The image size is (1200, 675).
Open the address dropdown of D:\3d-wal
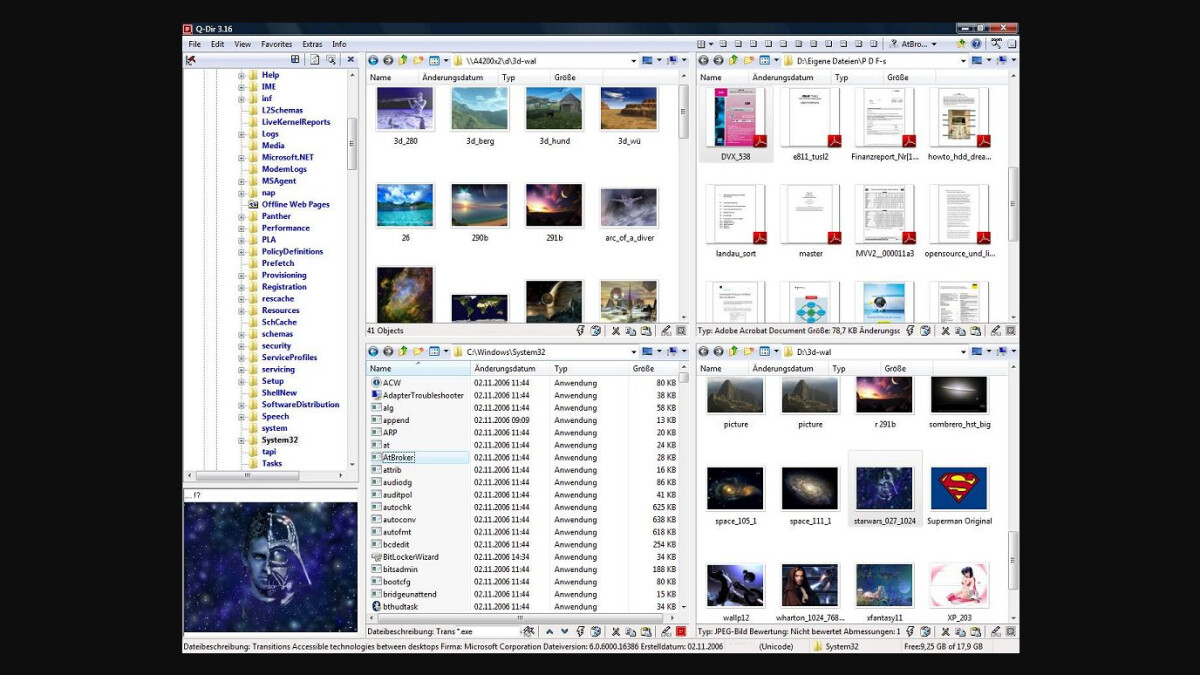(964, 352)
